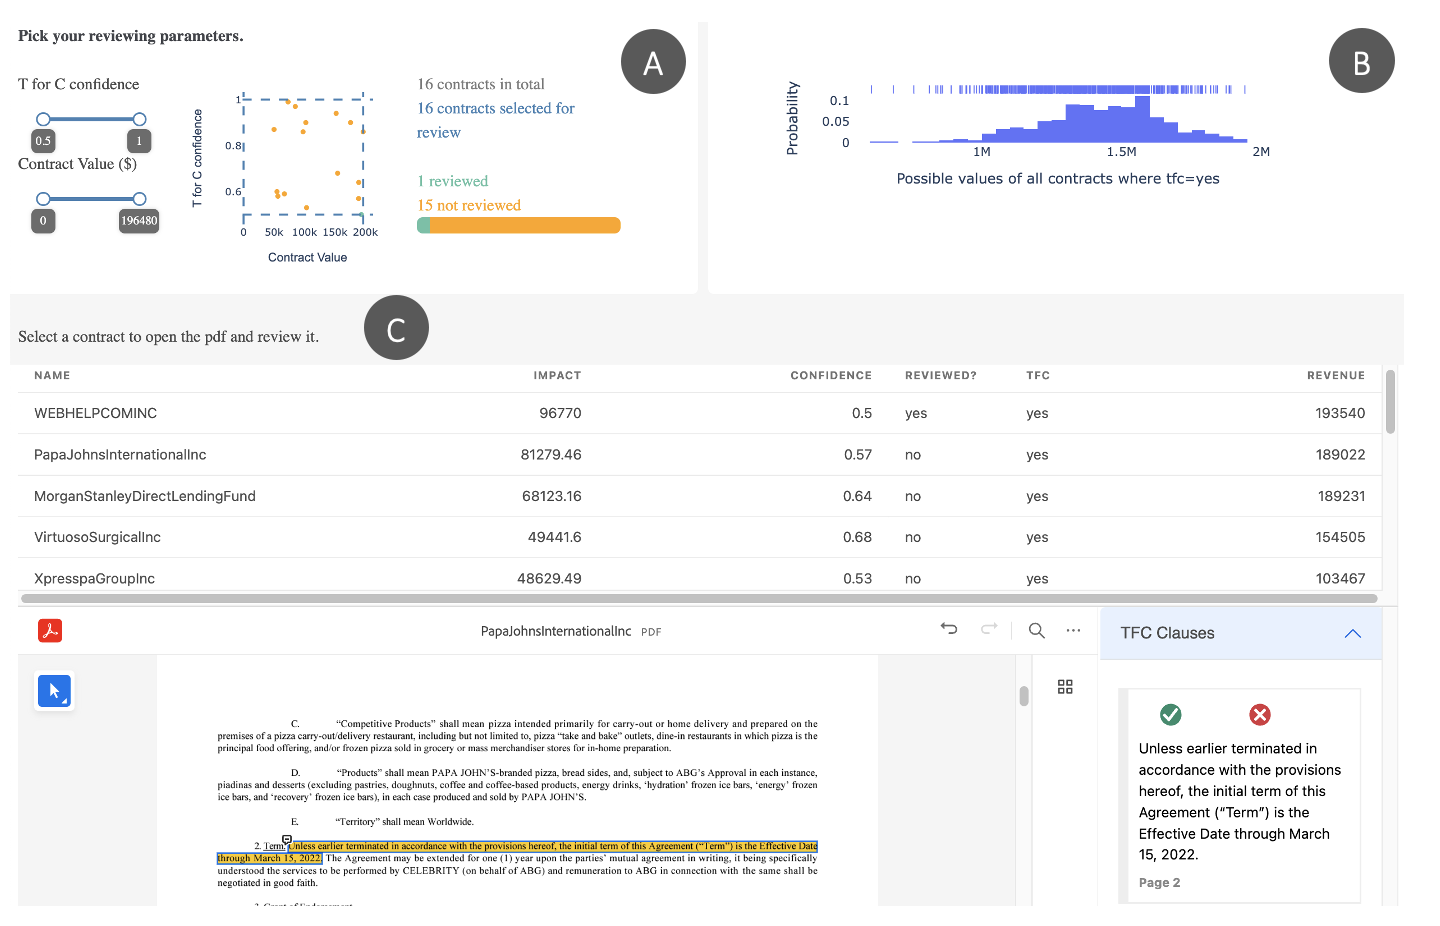1440x926 pixels.
Task: Click the clause text in TFC card
Action: tap(1240, 801)
